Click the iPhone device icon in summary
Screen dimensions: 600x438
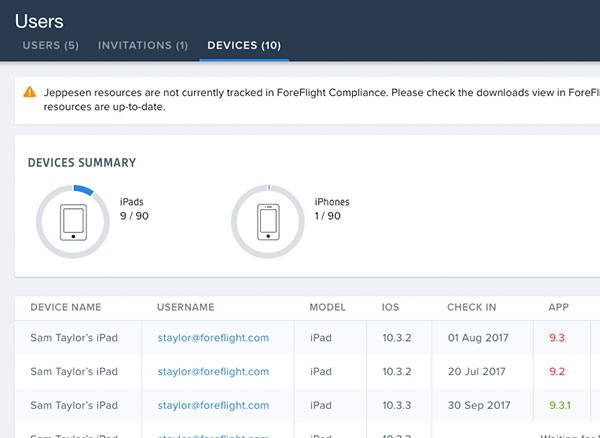[268, 222]
